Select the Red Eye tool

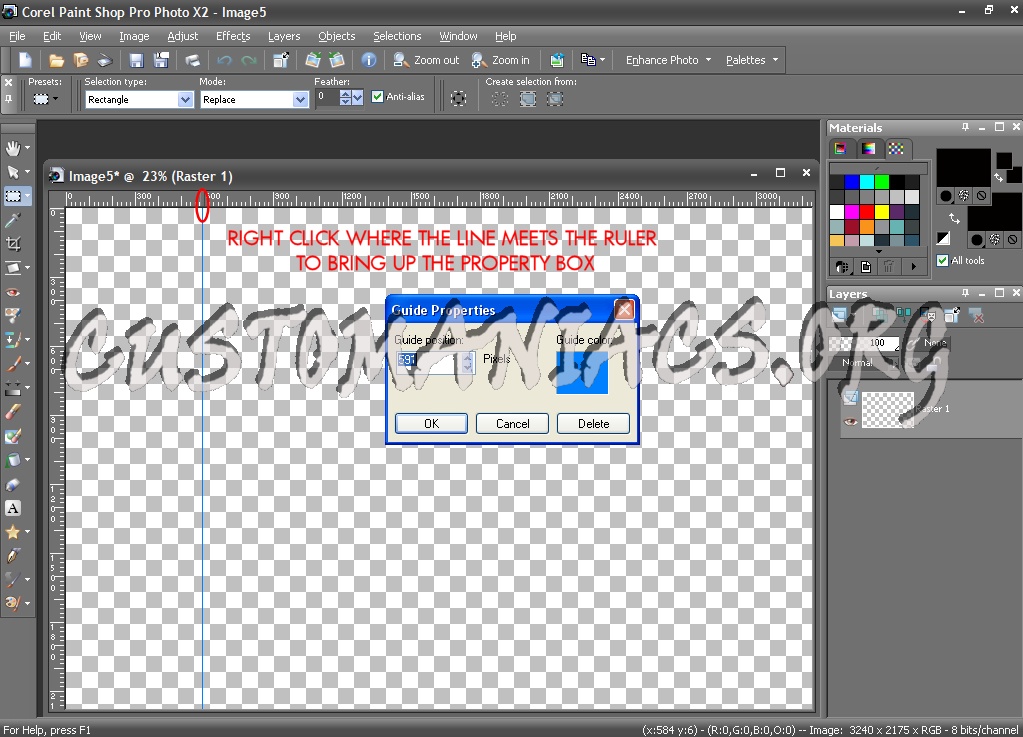(12, 292)
